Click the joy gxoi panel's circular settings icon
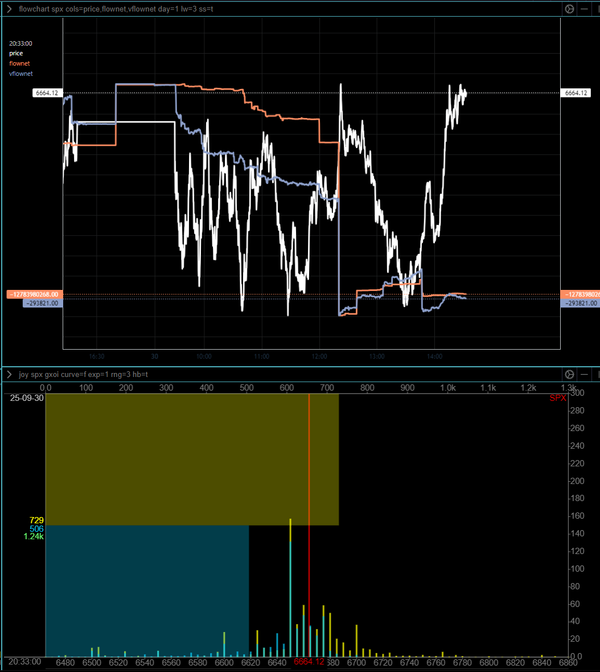This screenshot has width=600, height=672. [x=569, y=375]
